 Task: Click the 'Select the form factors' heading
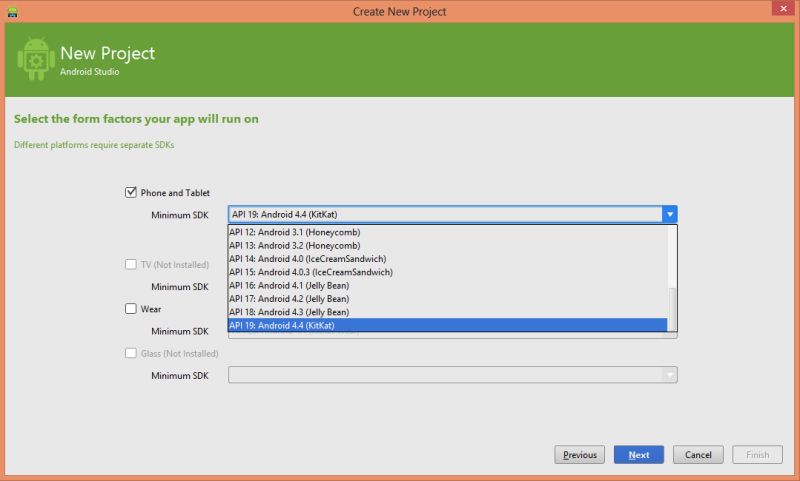[136, 119]
